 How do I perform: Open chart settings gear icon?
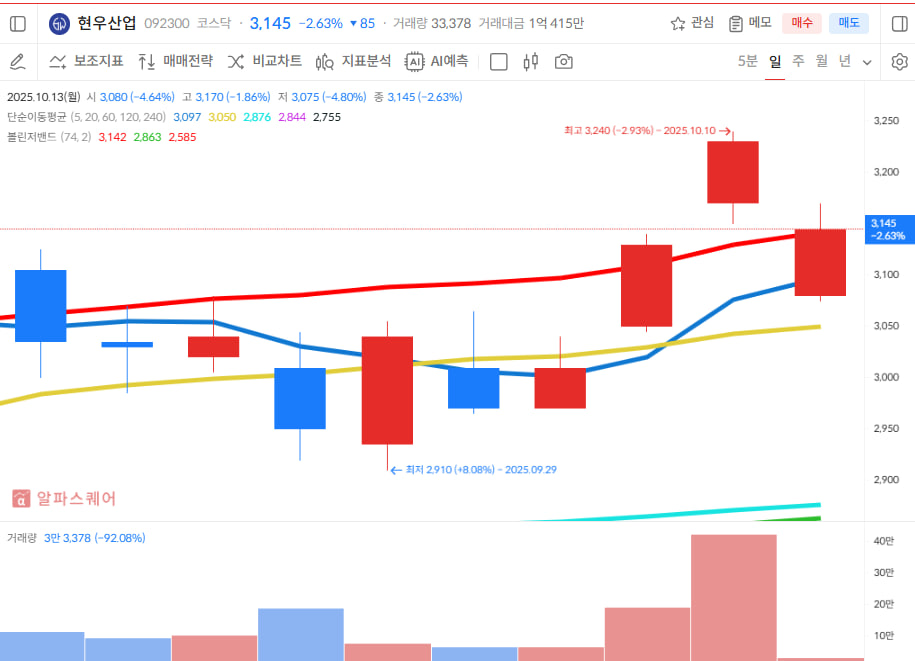(899, 62)
